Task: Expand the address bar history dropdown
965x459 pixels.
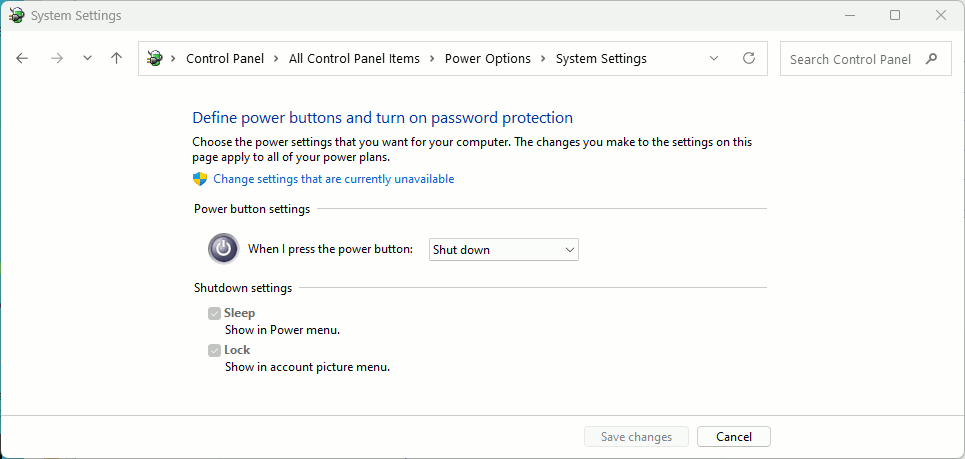Action: point(714,58)
